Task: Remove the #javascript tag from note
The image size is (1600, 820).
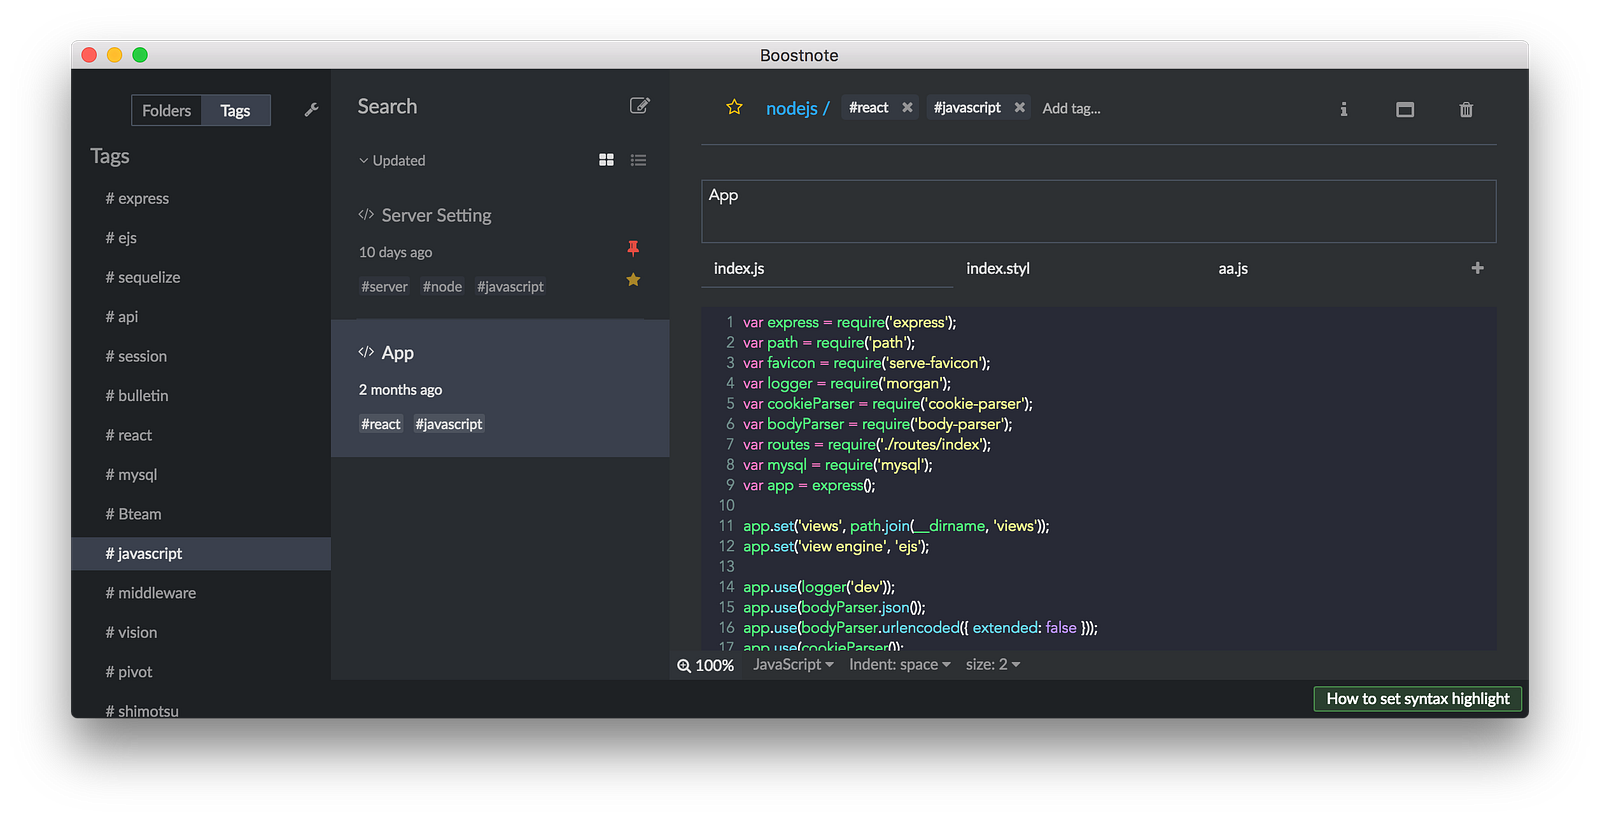Action: (x=1019, y=107)
